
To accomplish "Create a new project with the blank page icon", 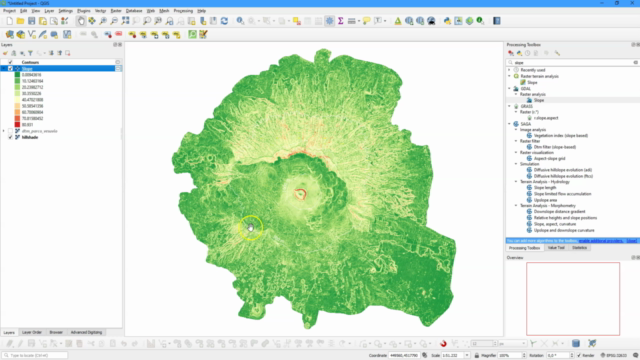I will (9, 21).
